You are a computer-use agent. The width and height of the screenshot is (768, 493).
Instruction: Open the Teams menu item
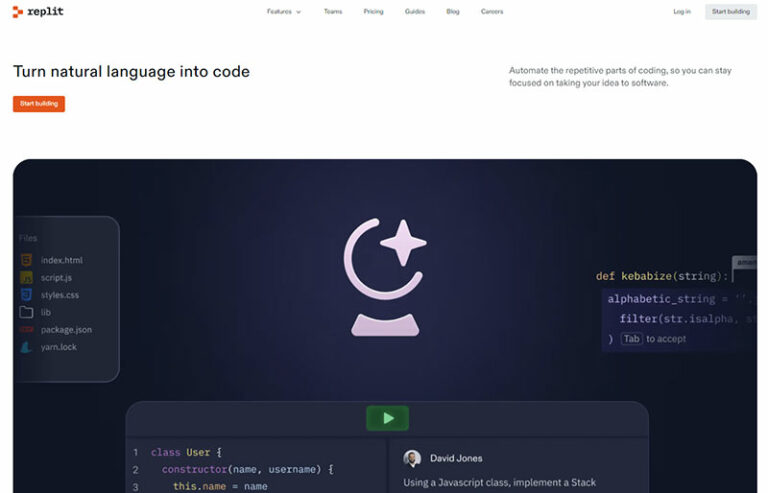333,11
